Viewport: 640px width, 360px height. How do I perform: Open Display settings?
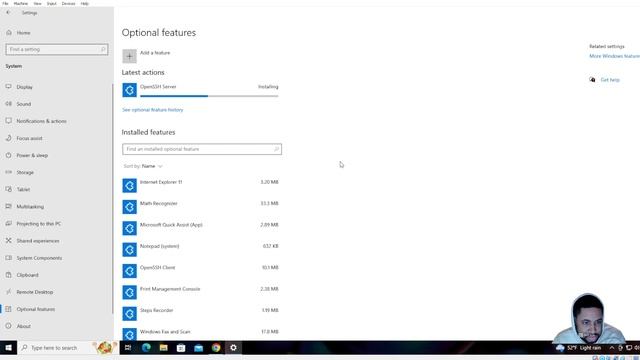pyautogui.click(x=24, y=87)
